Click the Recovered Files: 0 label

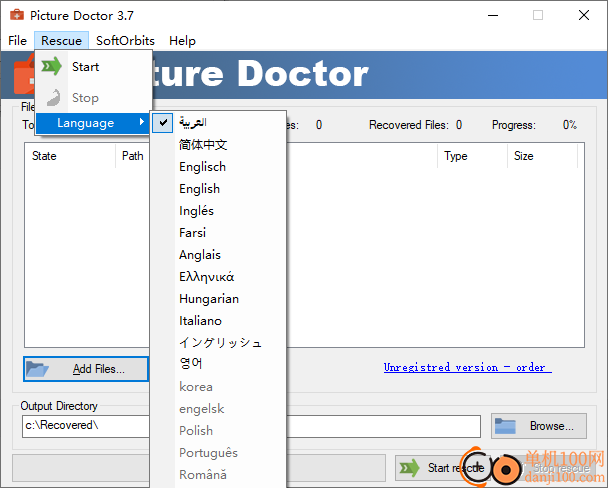[415, 125]
